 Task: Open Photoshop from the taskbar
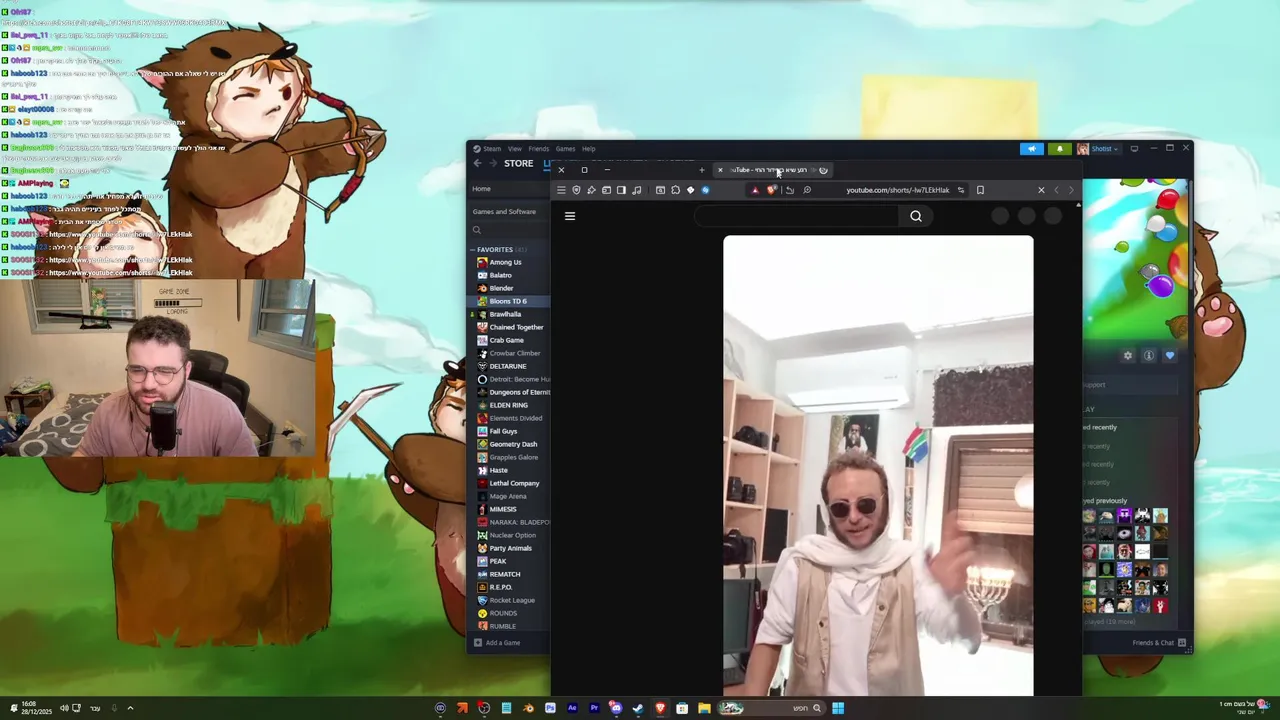coord(551,708)
